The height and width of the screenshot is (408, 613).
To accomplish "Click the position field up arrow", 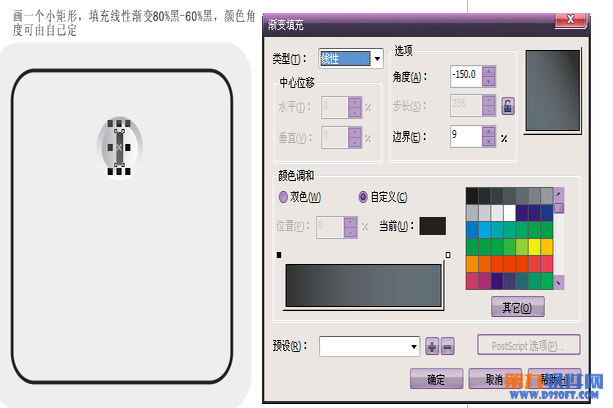I will [350, 223].
